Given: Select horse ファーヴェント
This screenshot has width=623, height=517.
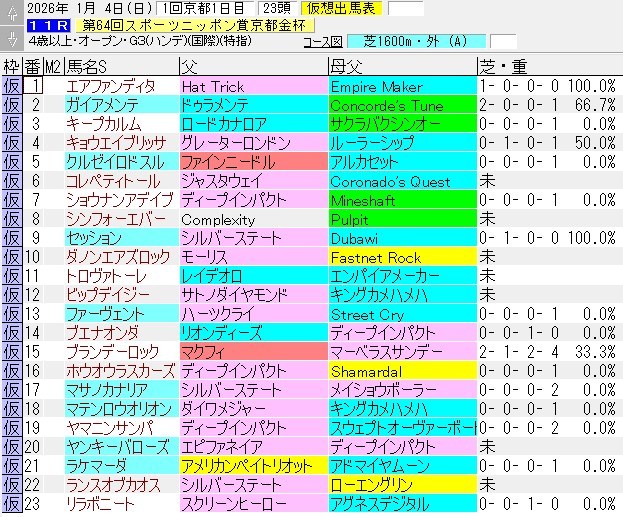Looking at the screenshot, I should click(x=122, y=314).
